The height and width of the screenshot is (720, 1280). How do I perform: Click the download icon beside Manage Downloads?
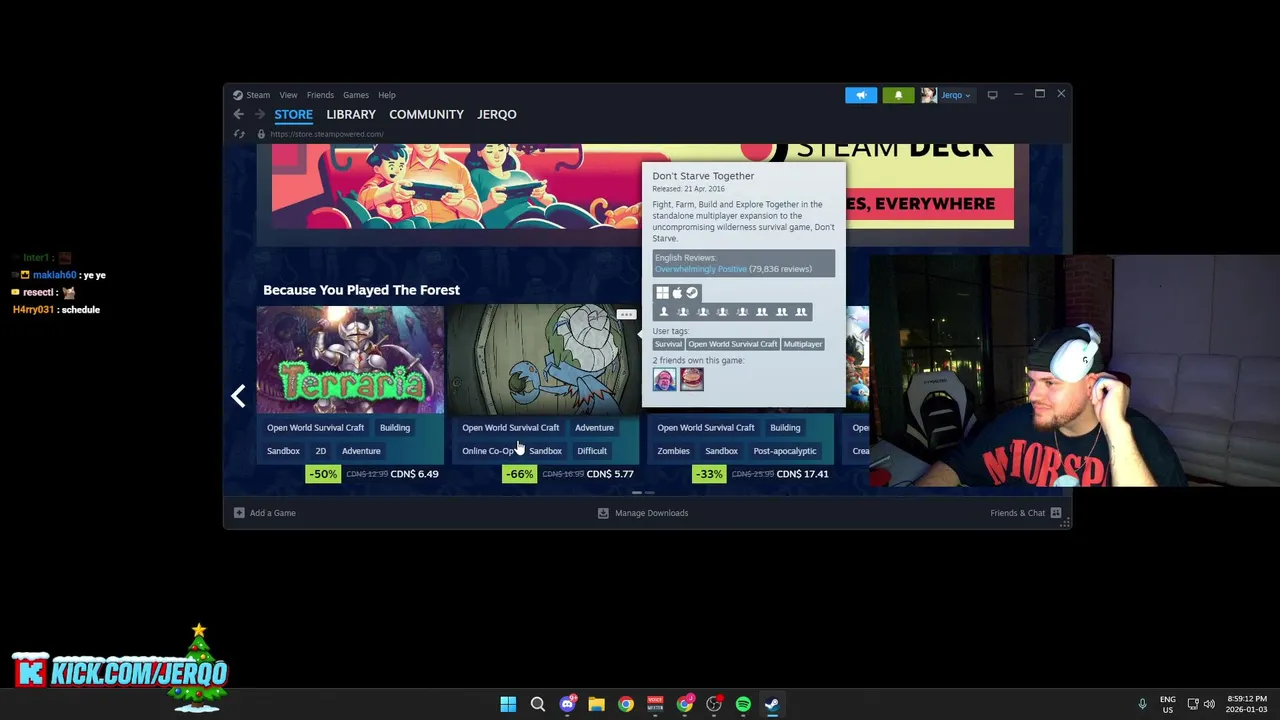(x=603, y=513)
